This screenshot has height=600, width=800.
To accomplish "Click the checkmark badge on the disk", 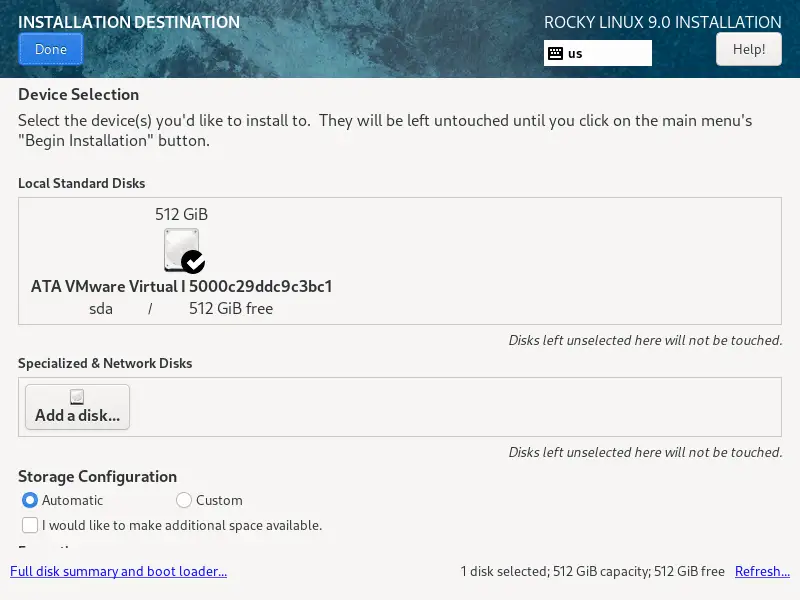I will pyautogui.click(x=193, y=262).
